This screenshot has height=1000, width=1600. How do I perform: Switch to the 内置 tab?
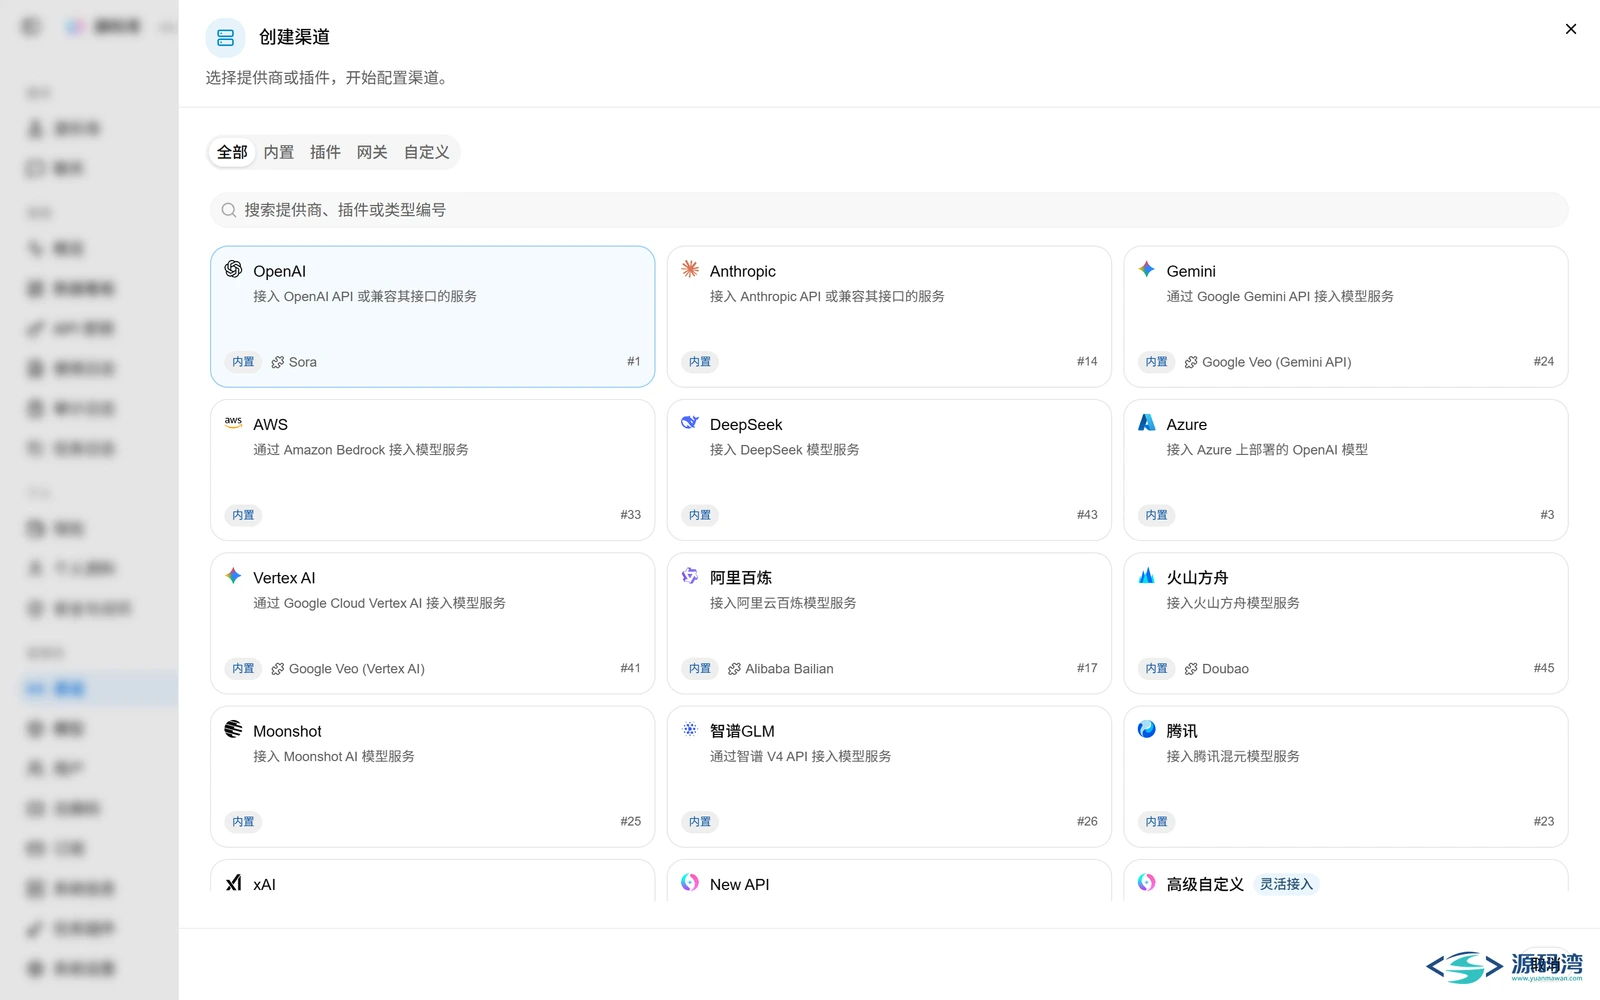[x=279, y=152]
